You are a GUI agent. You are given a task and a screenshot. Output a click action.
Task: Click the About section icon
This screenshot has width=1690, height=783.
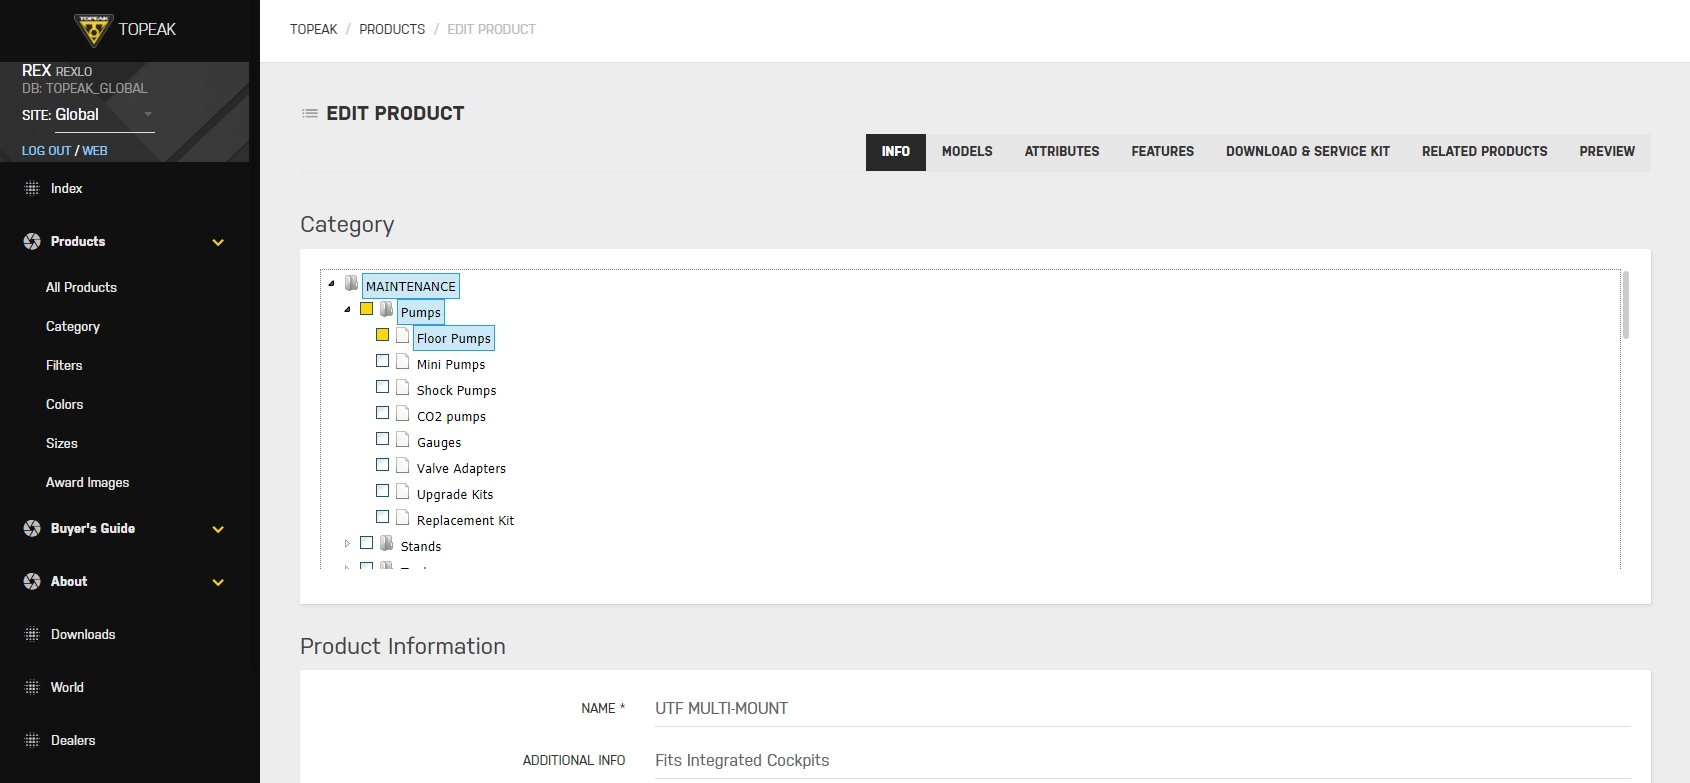pyautogui.click(x=32, y=581)
